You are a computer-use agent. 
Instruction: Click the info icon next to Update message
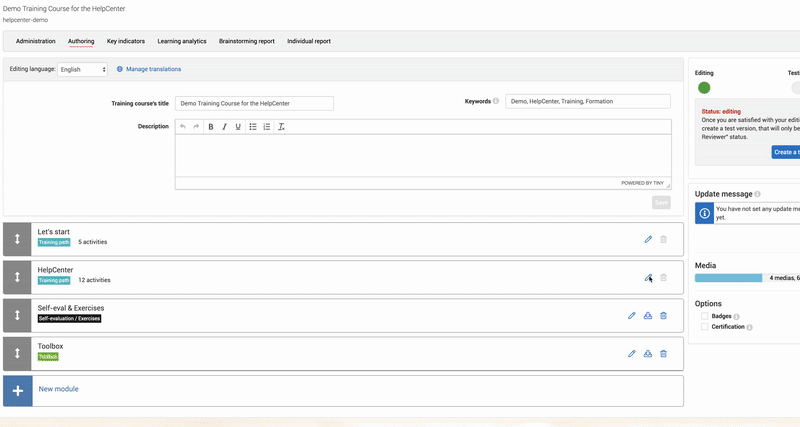point(758,194)
